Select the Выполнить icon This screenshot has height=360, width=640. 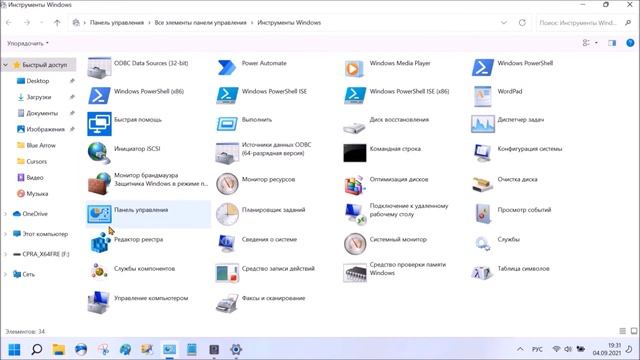pos(227,124)
